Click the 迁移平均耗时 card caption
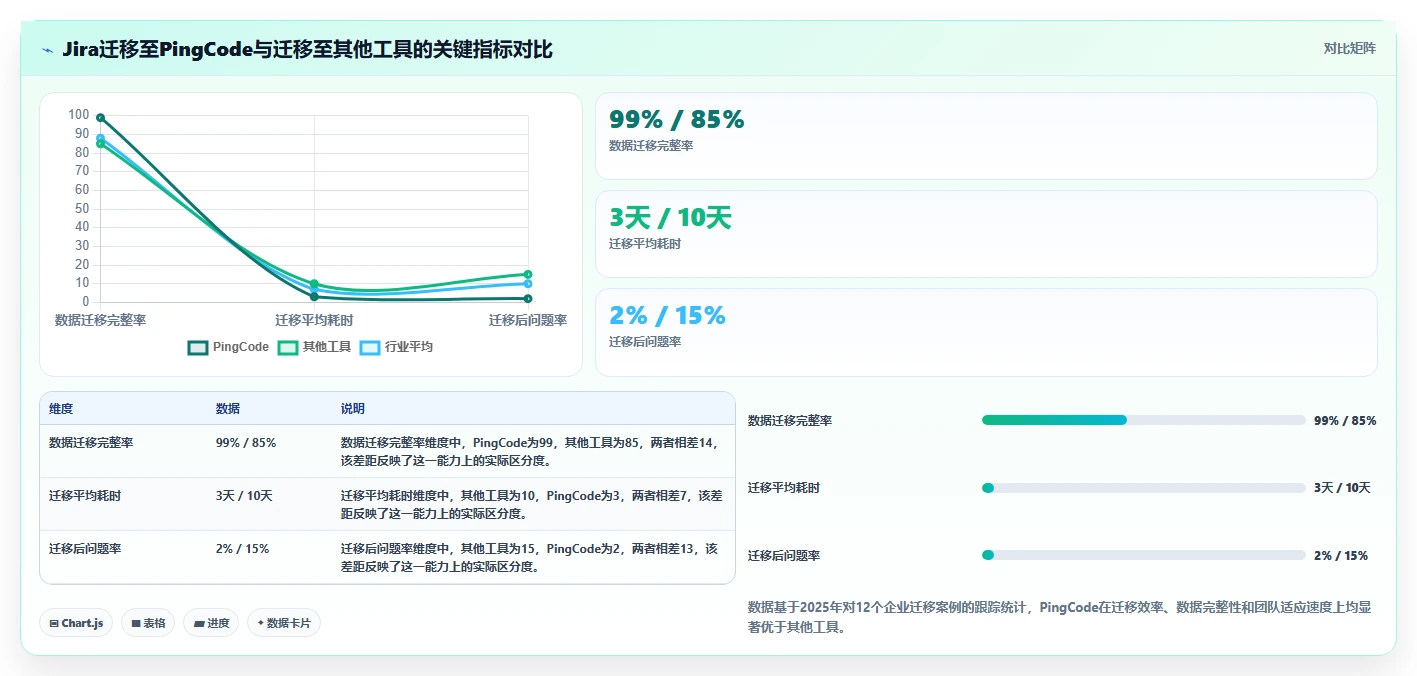The image size is (1417, 676). 645,244
